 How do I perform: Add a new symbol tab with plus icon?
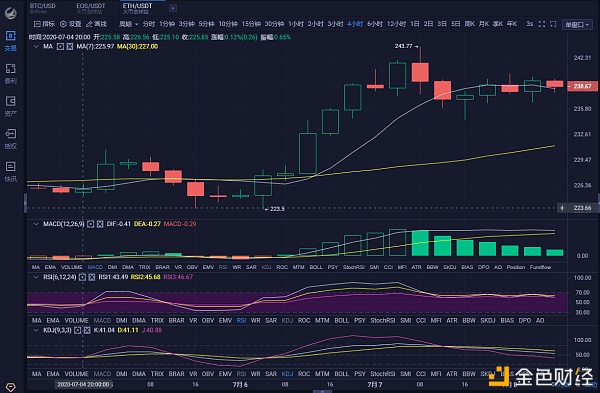click(173, 8)
